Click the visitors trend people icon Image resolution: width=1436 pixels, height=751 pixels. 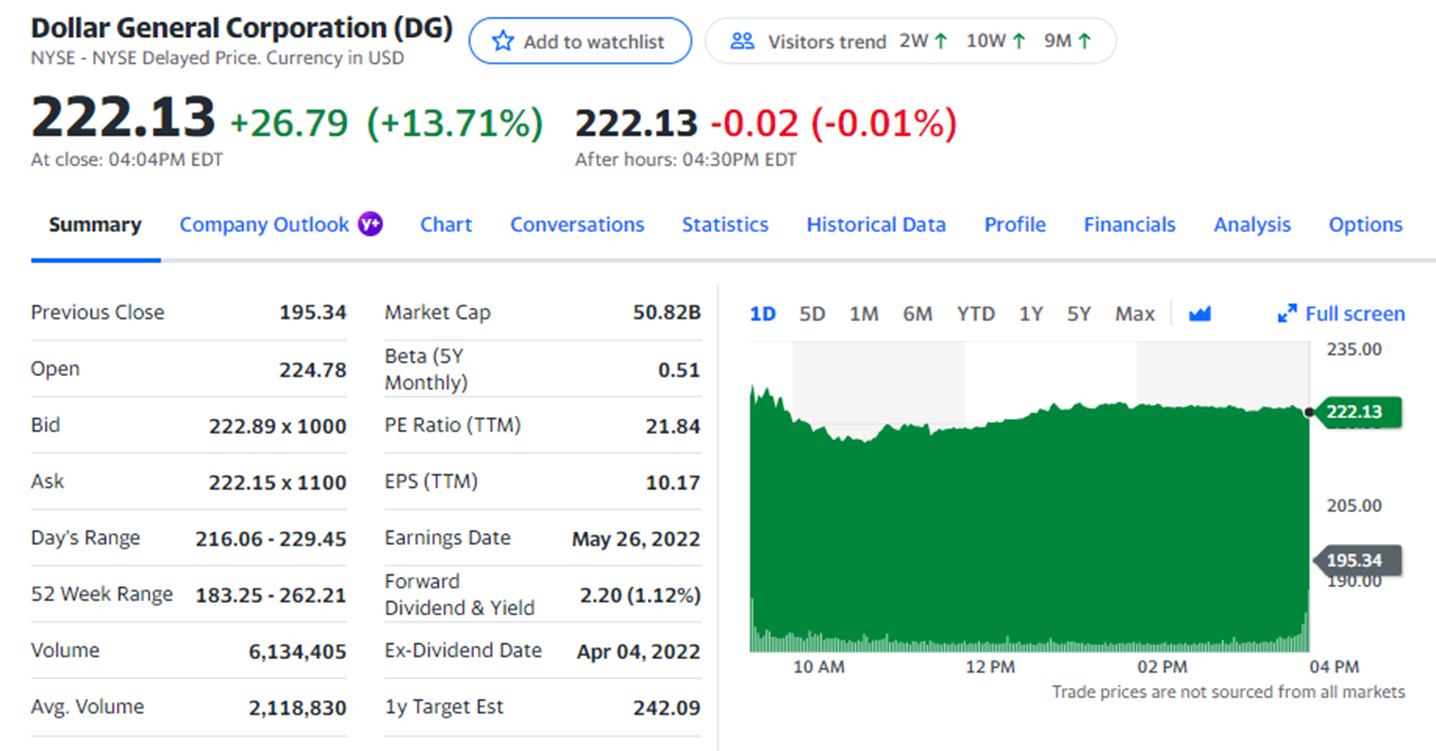[x=742, y=41]
